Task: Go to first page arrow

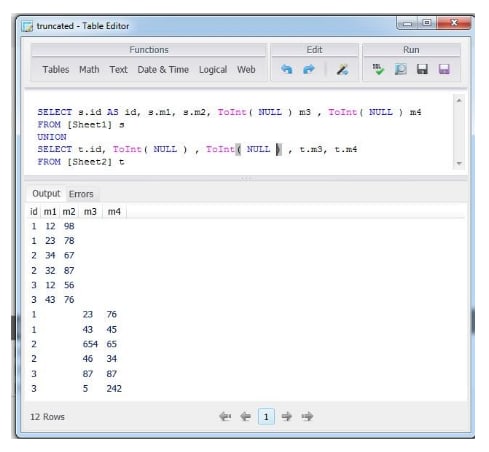Action: pyautogui.click(x=225, y=416)
